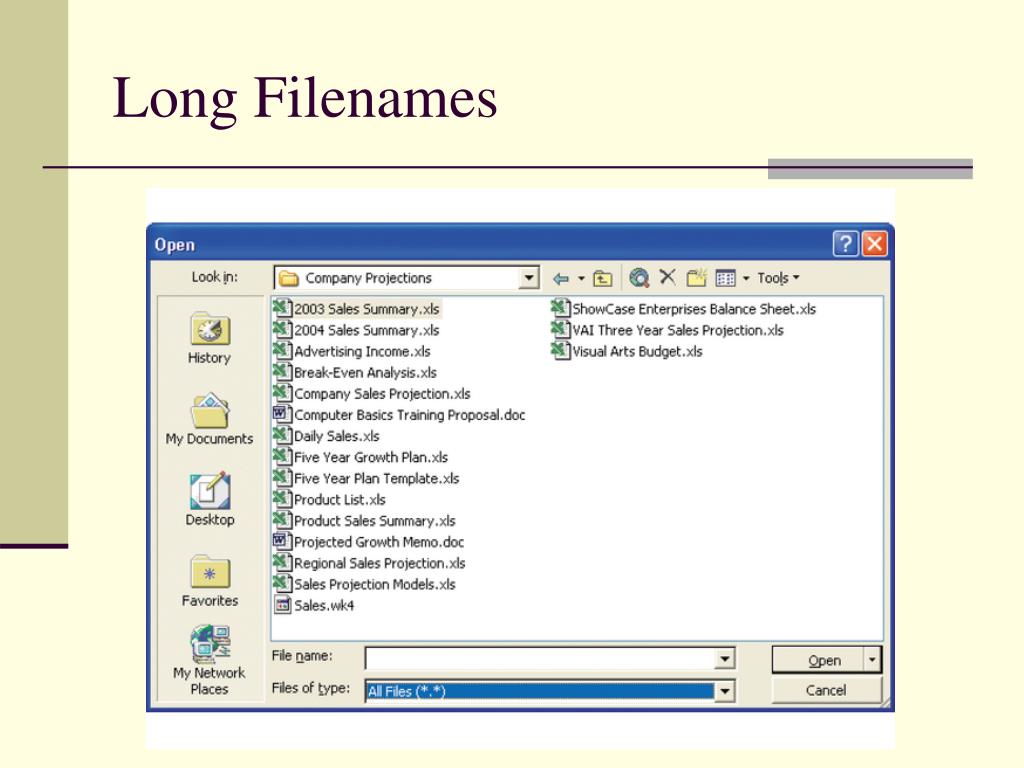The height and width of the screenshot is (768, 1024).
Task: Expand the Files of type dropdown arrow
Action: pos(725,691)
